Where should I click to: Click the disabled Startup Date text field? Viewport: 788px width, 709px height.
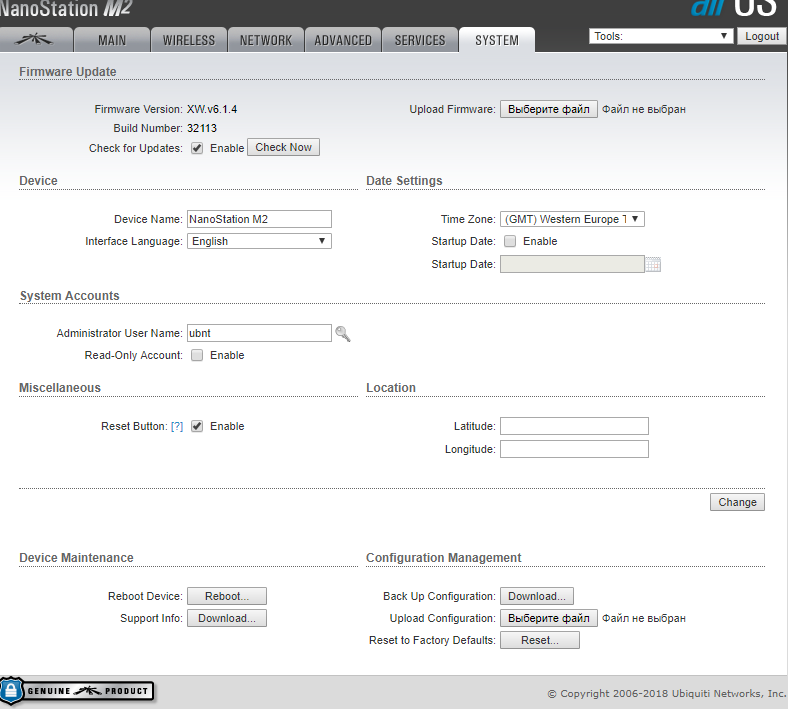pyautogui.click(x=572, y=264)
